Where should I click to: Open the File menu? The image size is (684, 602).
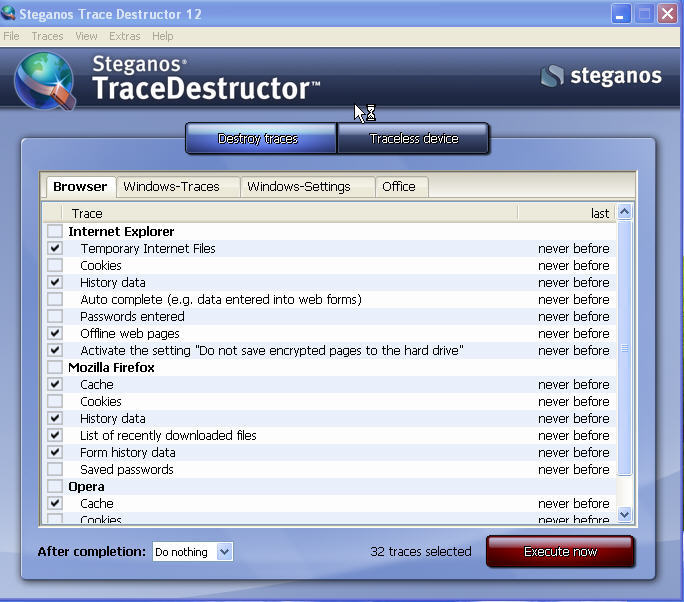[11, 36]
